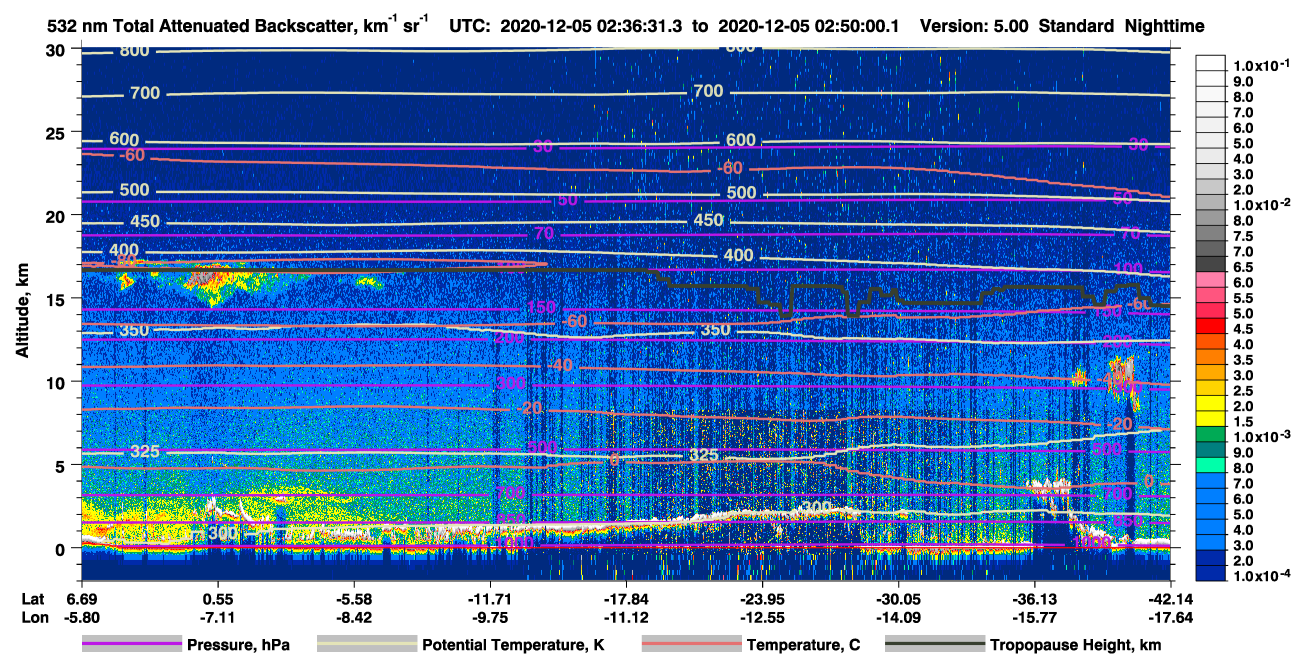This screenshot has width=1300, height=667.
Task: Click the 'Standard' word in the header
Action: click(x=1075, y=26)
